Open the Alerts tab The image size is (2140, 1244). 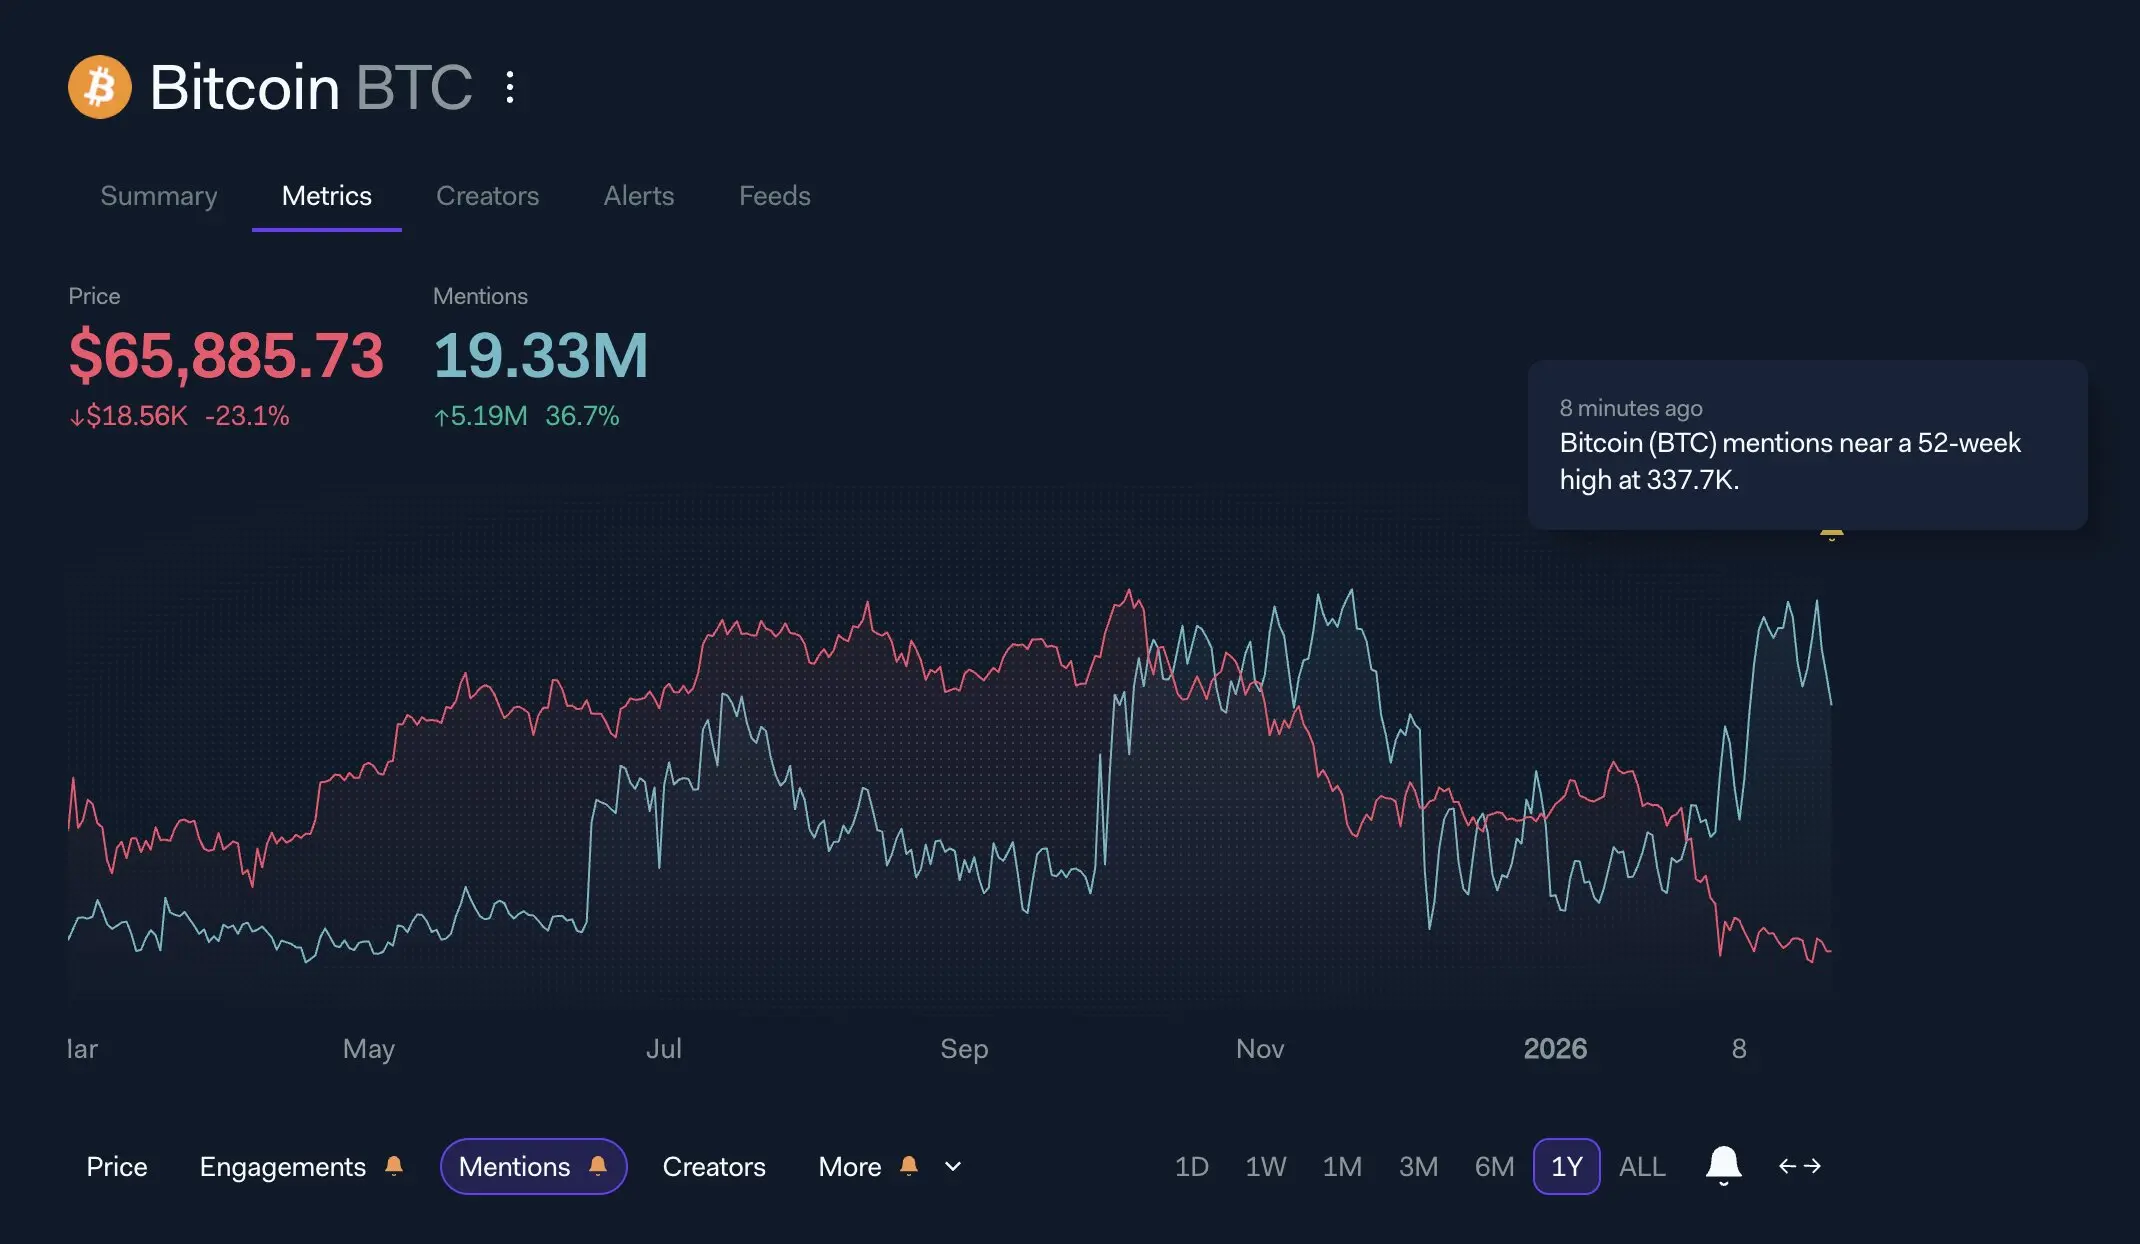pos(638,196)
